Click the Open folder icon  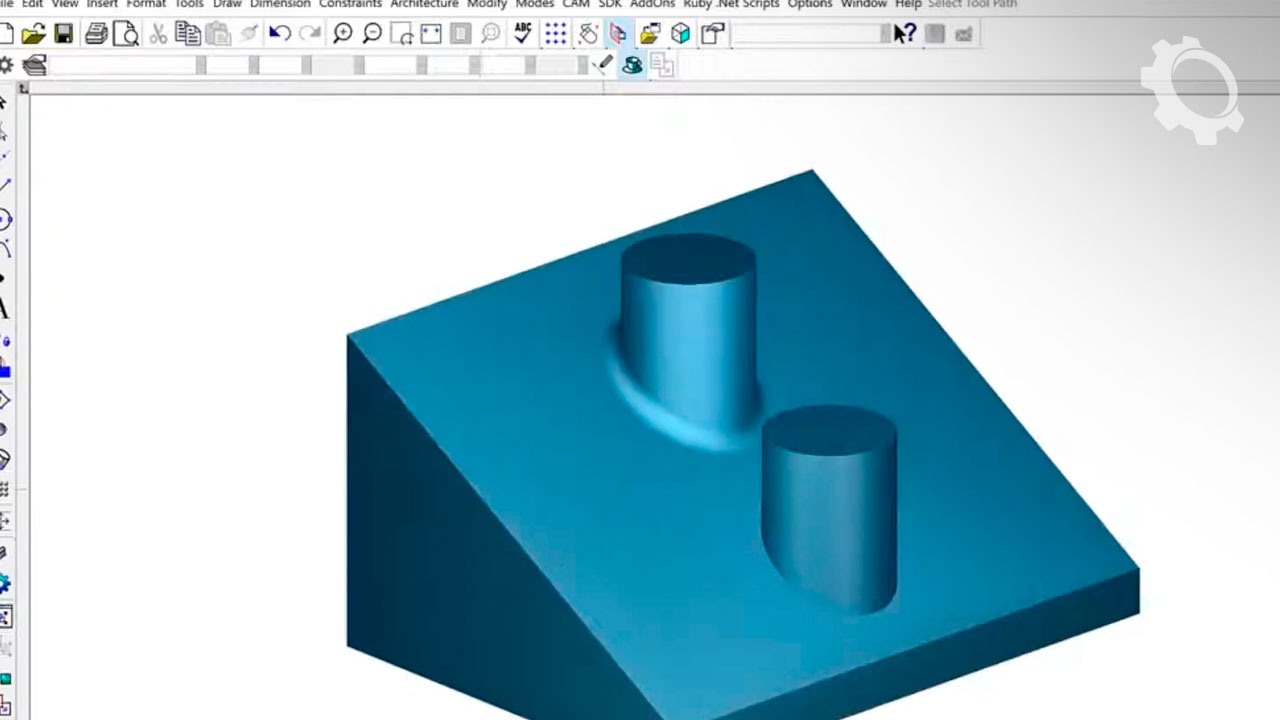tap(33, 34)
